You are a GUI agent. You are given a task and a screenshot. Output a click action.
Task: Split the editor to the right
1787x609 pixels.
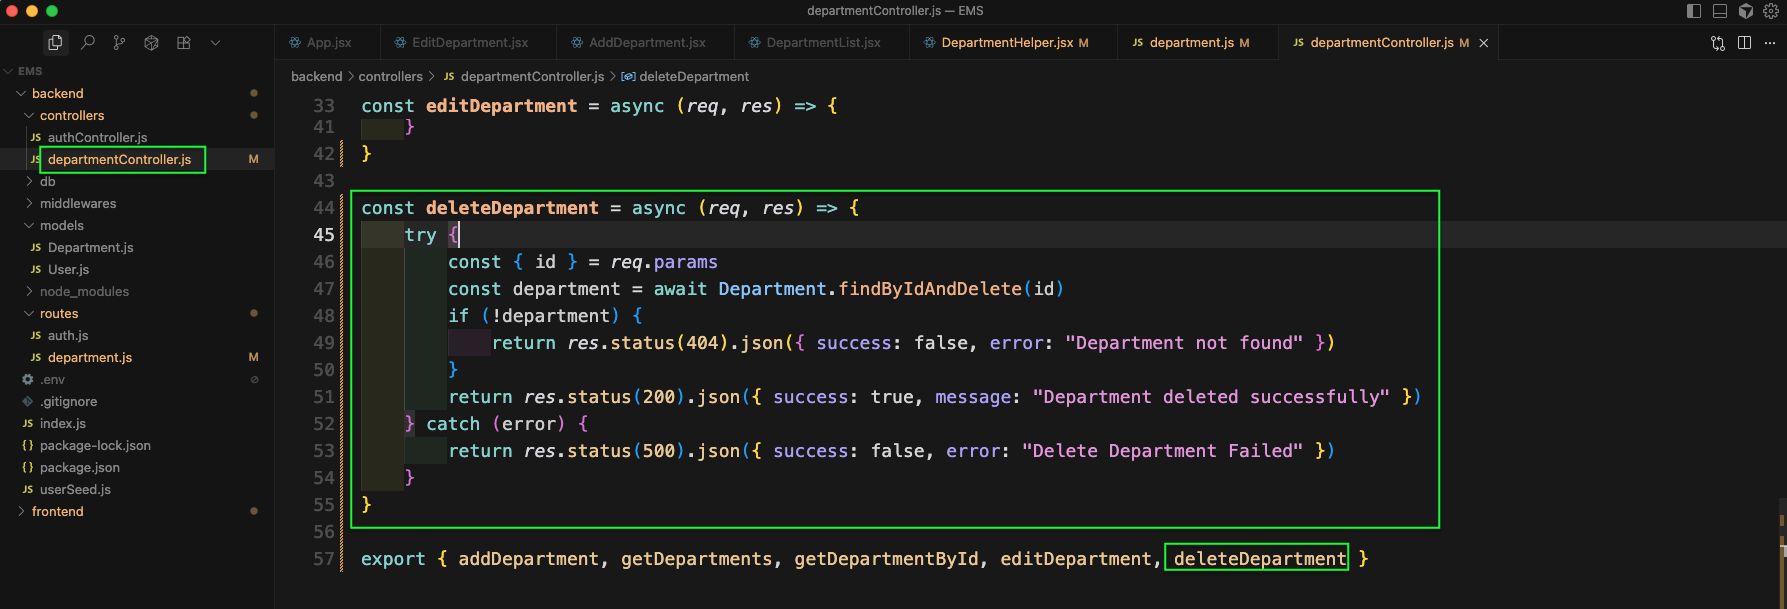[1744, 43]
